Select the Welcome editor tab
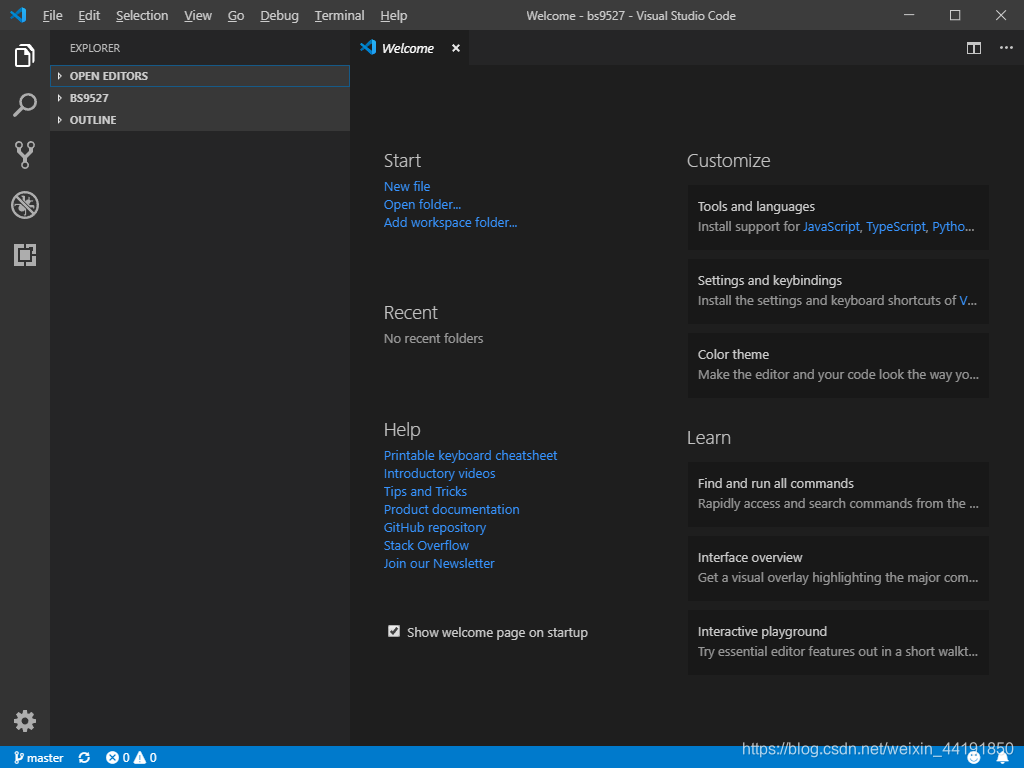1024x768 pixels. (409, 48)
